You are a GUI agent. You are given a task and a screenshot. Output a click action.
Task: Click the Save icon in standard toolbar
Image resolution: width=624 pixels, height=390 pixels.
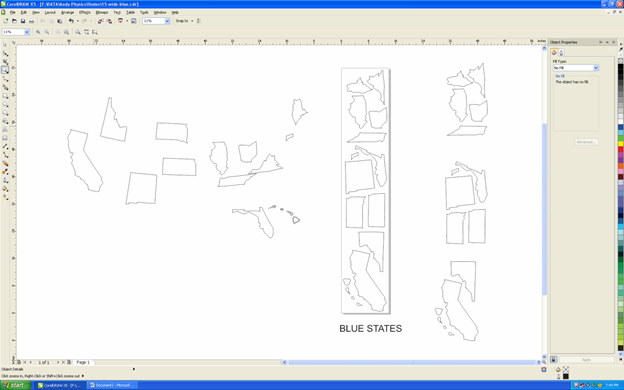23,21
